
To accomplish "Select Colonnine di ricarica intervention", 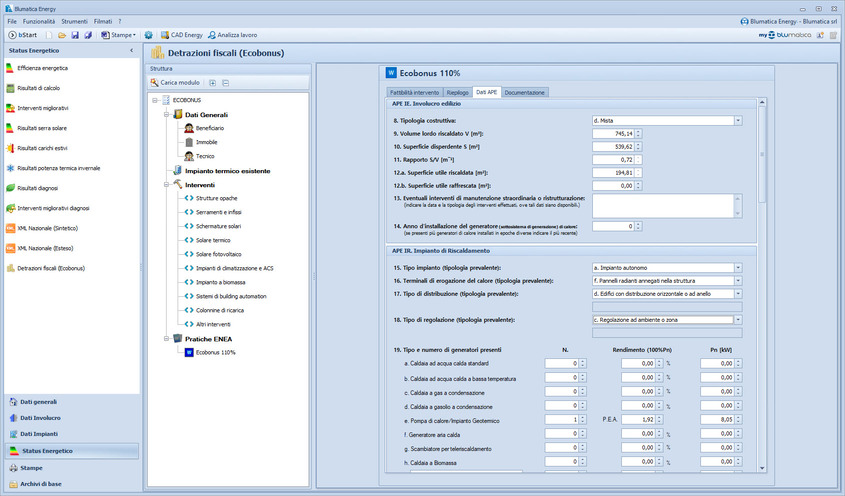I will pyautogui.click(x=220, y=311).
